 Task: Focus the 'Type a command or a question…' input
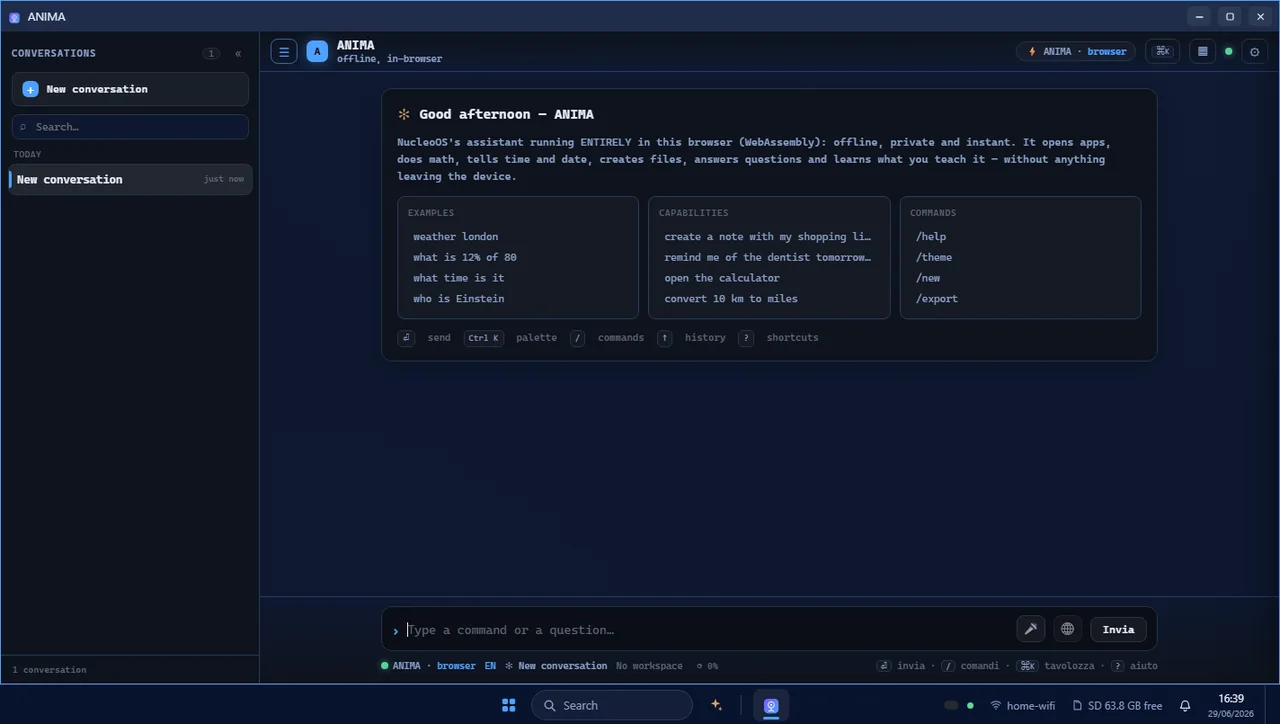click(706, 630)
